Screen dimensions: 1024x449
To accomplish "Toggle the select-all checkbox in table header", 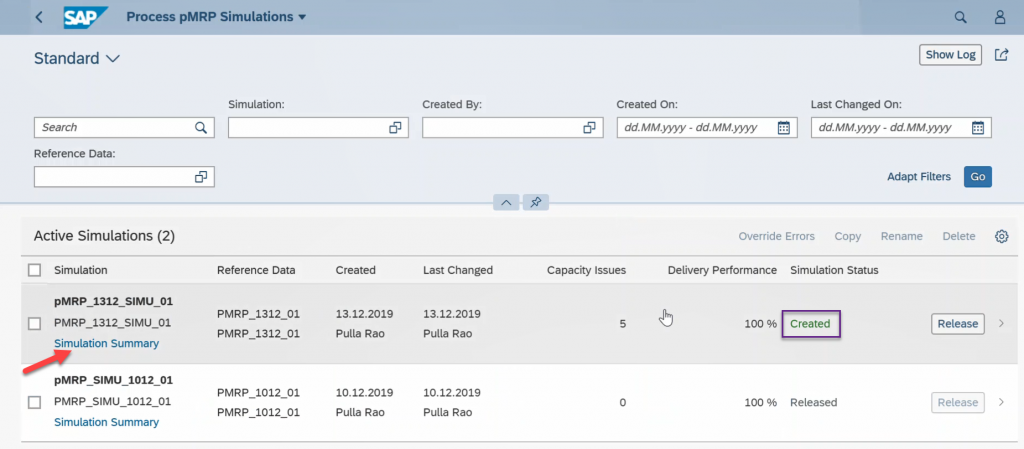I will pos(35,270).
